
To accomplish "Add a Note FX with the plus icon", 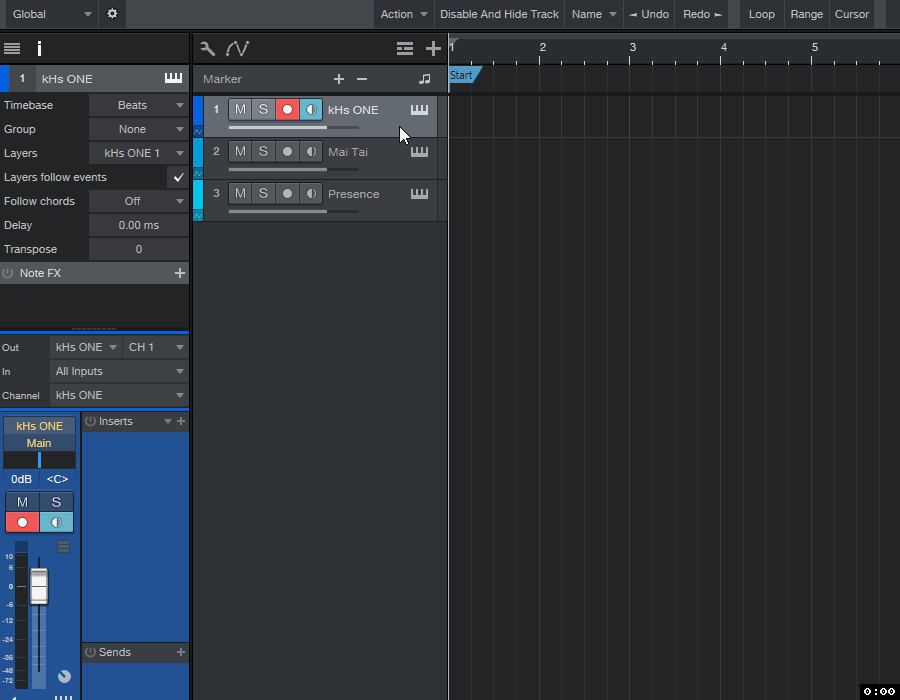I will tap(180, 273).
